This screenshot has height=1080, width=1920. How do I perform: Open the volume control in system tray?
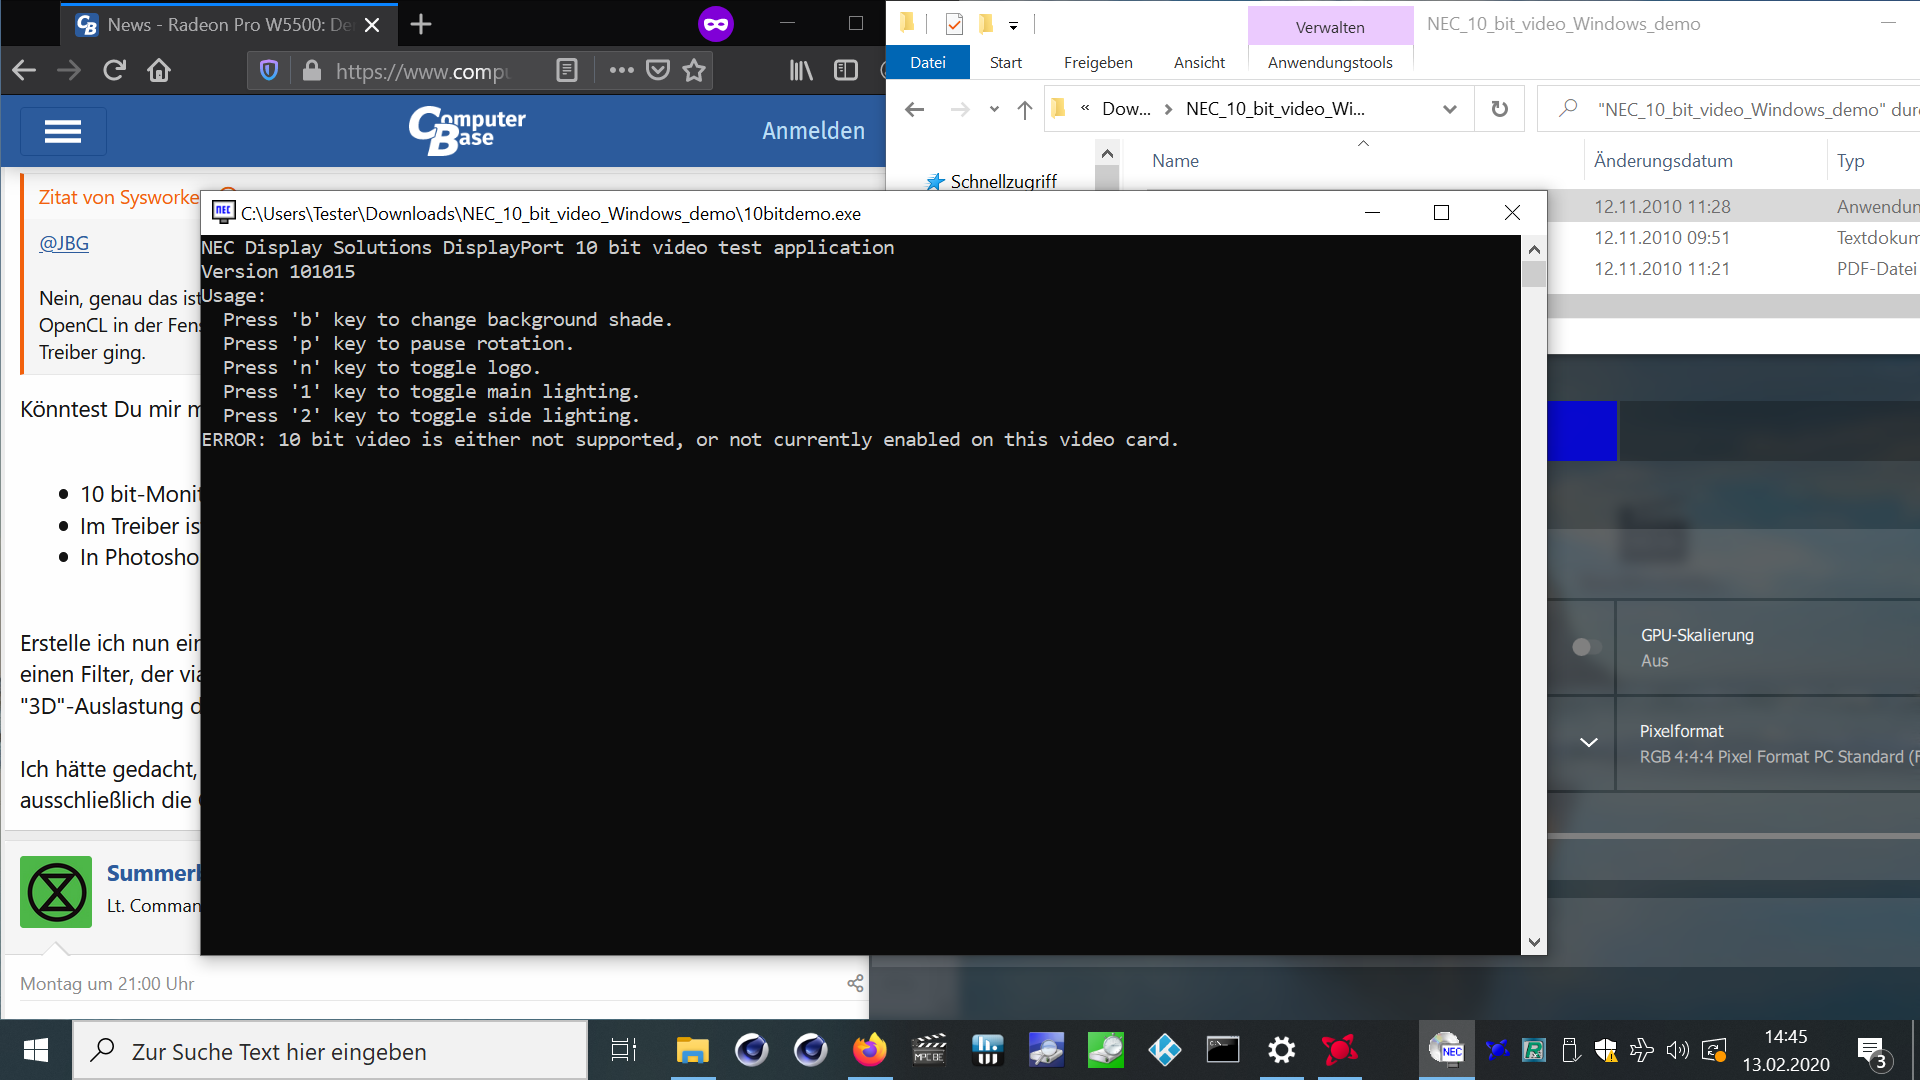pos(1678,1050)
